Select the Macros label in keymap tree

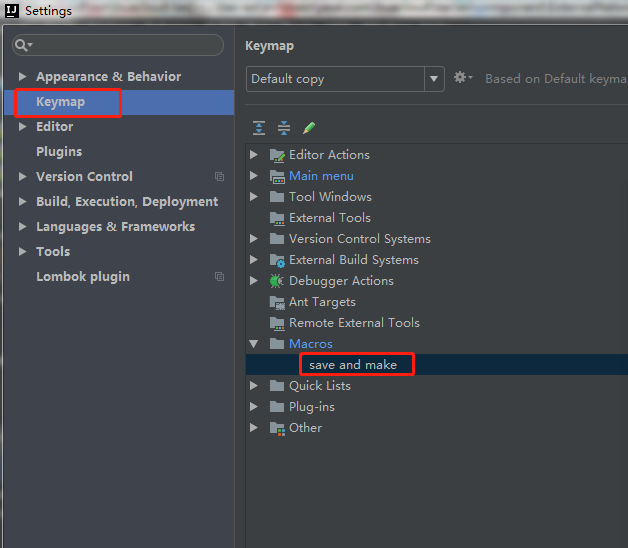point(311,344)
